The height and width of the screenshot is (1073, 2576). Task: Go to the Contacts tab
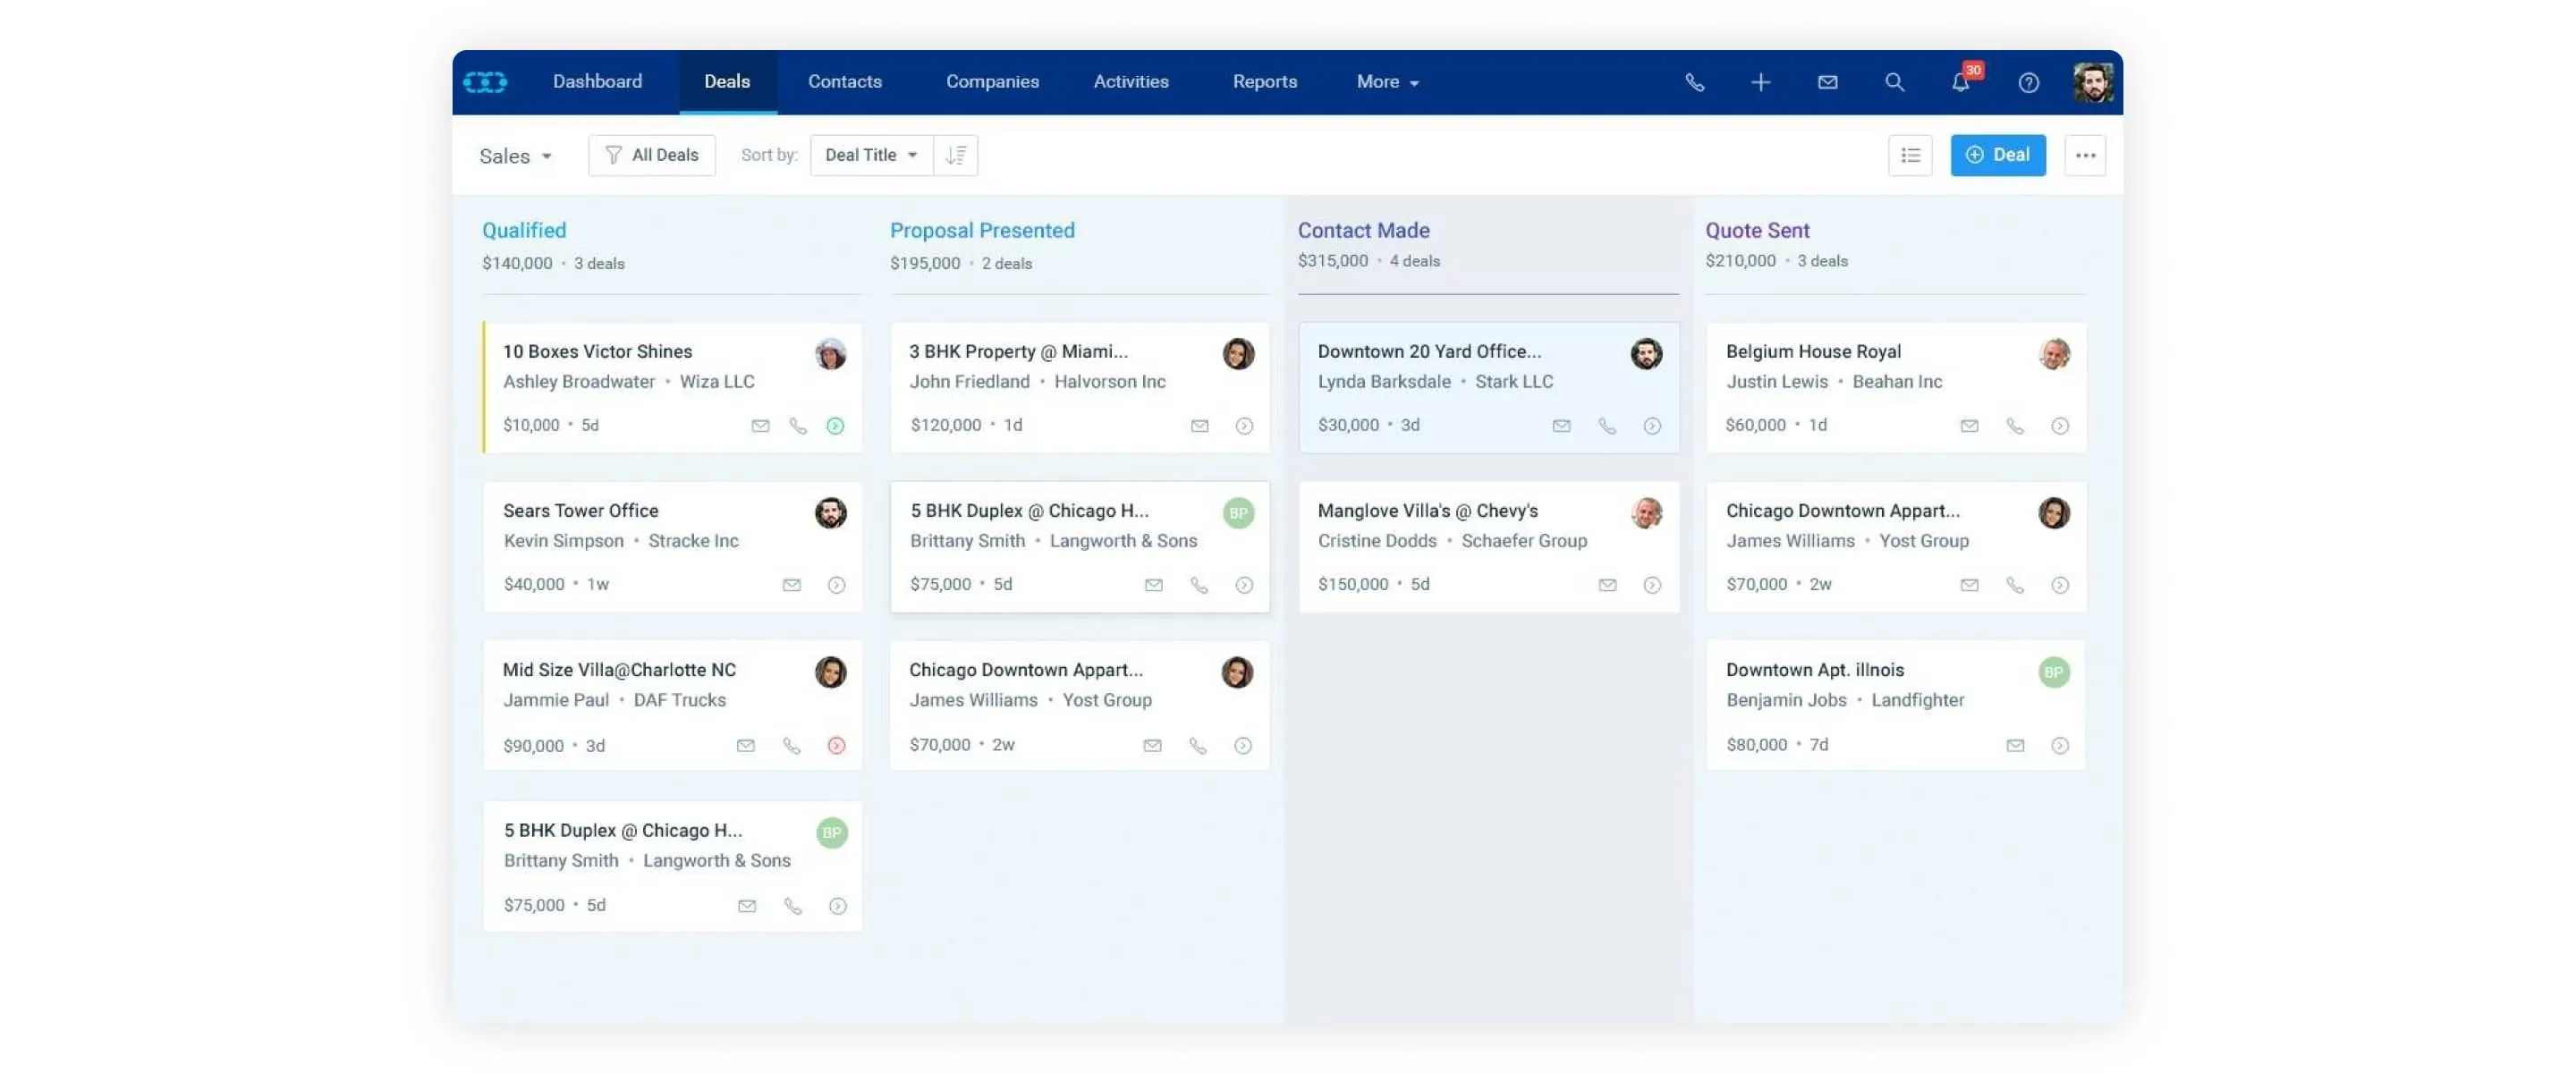tap(844, 82)
